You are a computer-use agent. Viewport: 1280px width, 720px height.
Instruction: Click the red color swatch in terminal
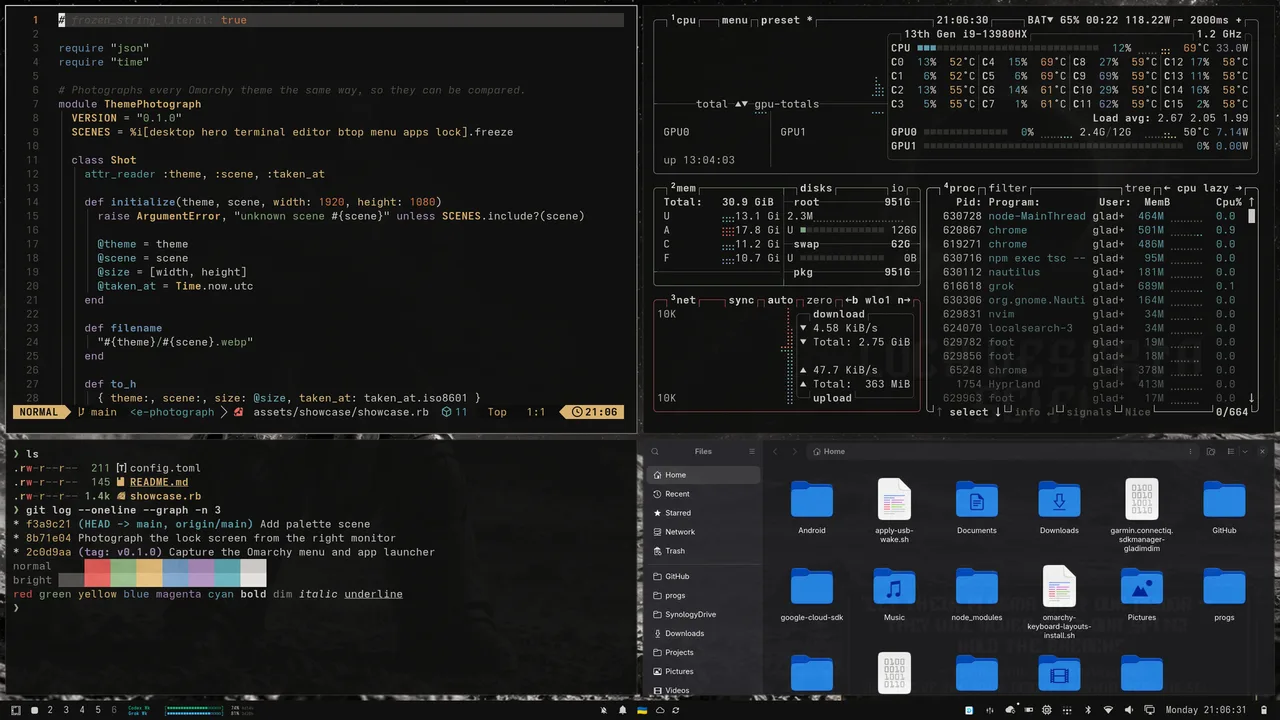tap(97, 573)
